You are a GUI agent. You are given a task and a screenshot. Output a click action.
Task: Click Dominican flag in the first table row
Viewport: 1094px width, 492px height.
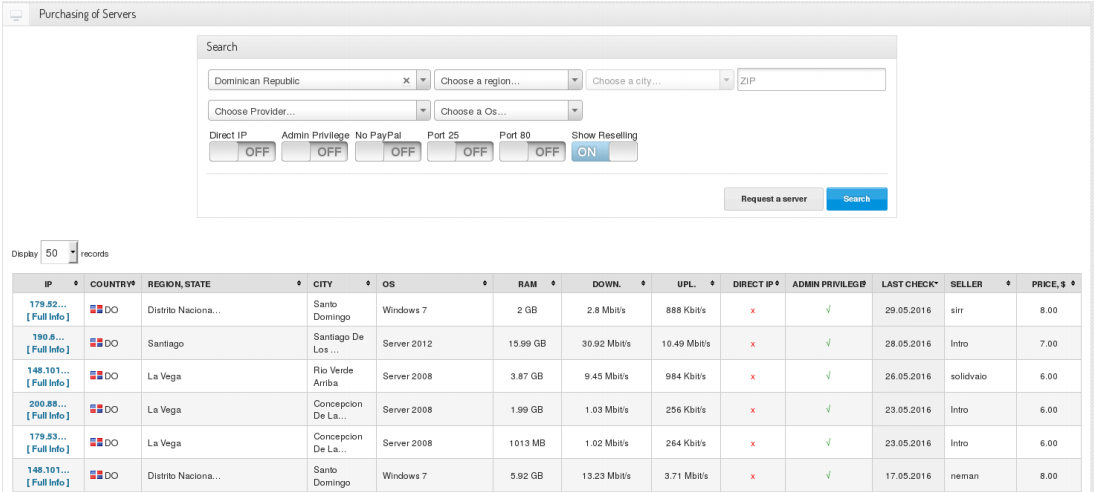[x=97, y=309]
